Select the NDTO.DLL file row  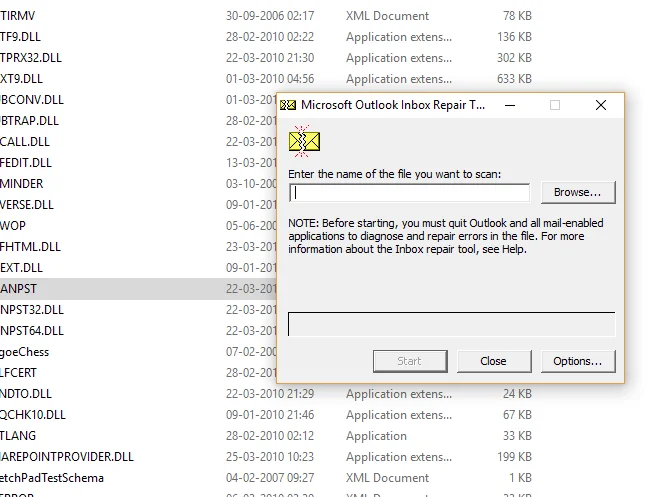pyautogui.click(x=266, y=394)
